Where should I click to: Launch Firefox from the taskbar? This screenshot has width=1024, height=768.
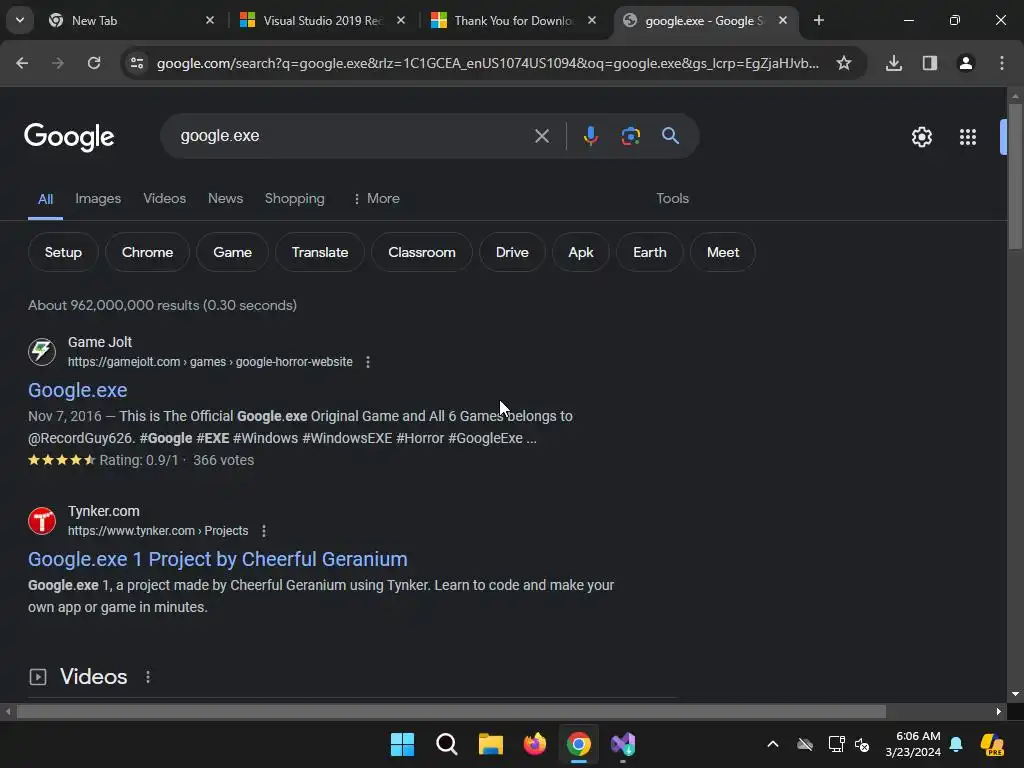coord(535,744)
